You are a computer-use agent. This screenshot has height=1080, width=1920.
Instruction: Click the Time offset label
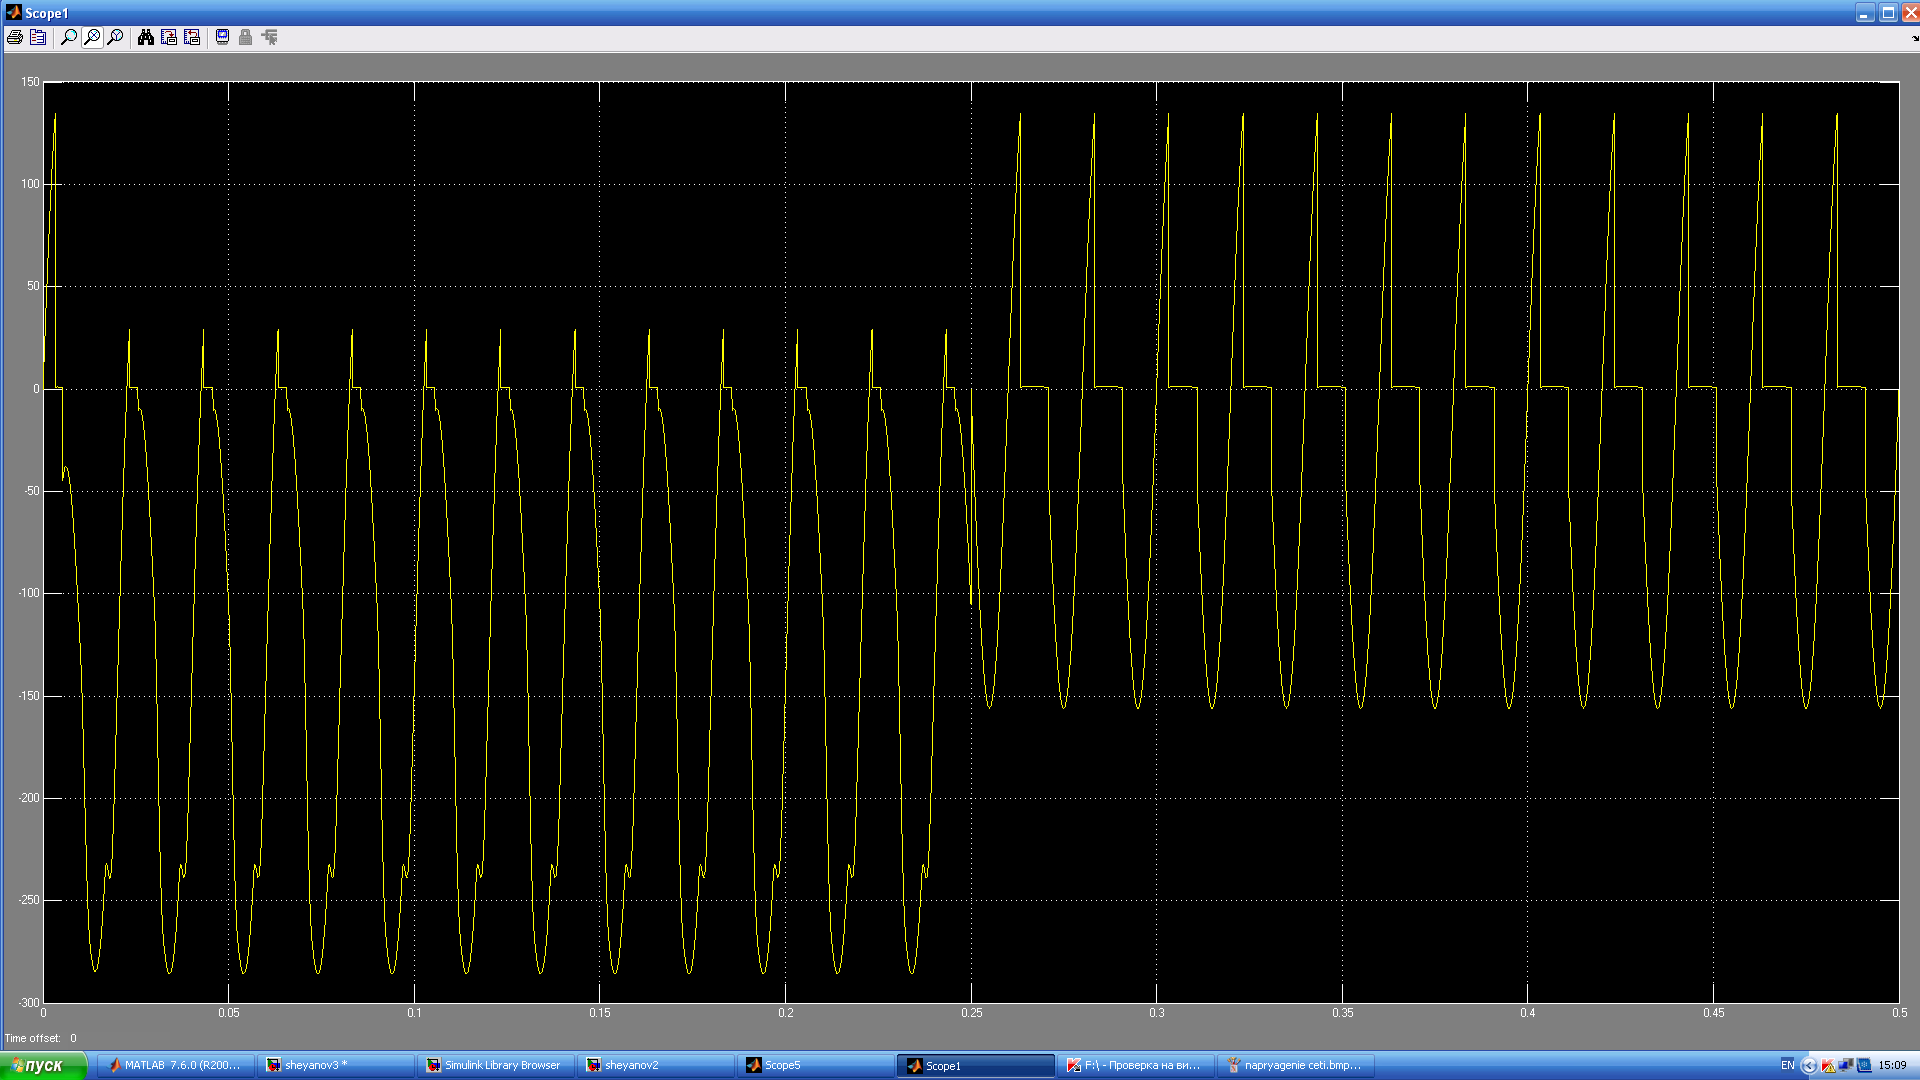(32, 1038)
